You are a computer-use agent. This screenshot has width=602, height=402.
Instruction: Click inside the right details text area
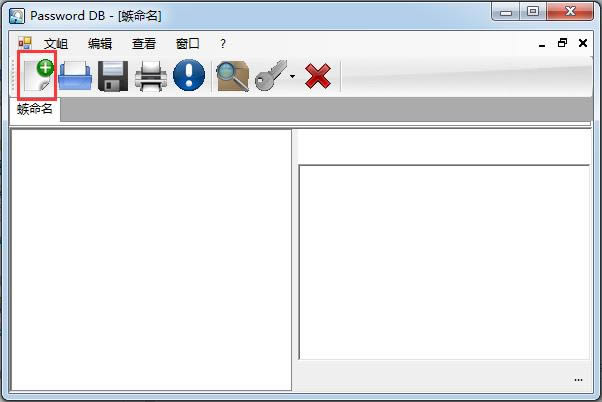[444, 263]
